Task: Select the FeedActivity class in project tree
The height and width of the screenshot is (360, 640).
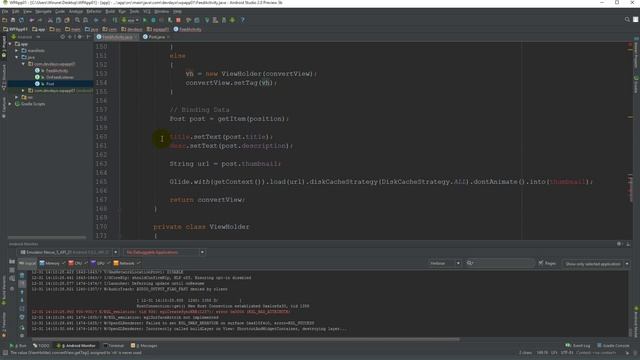Action: 57,71
